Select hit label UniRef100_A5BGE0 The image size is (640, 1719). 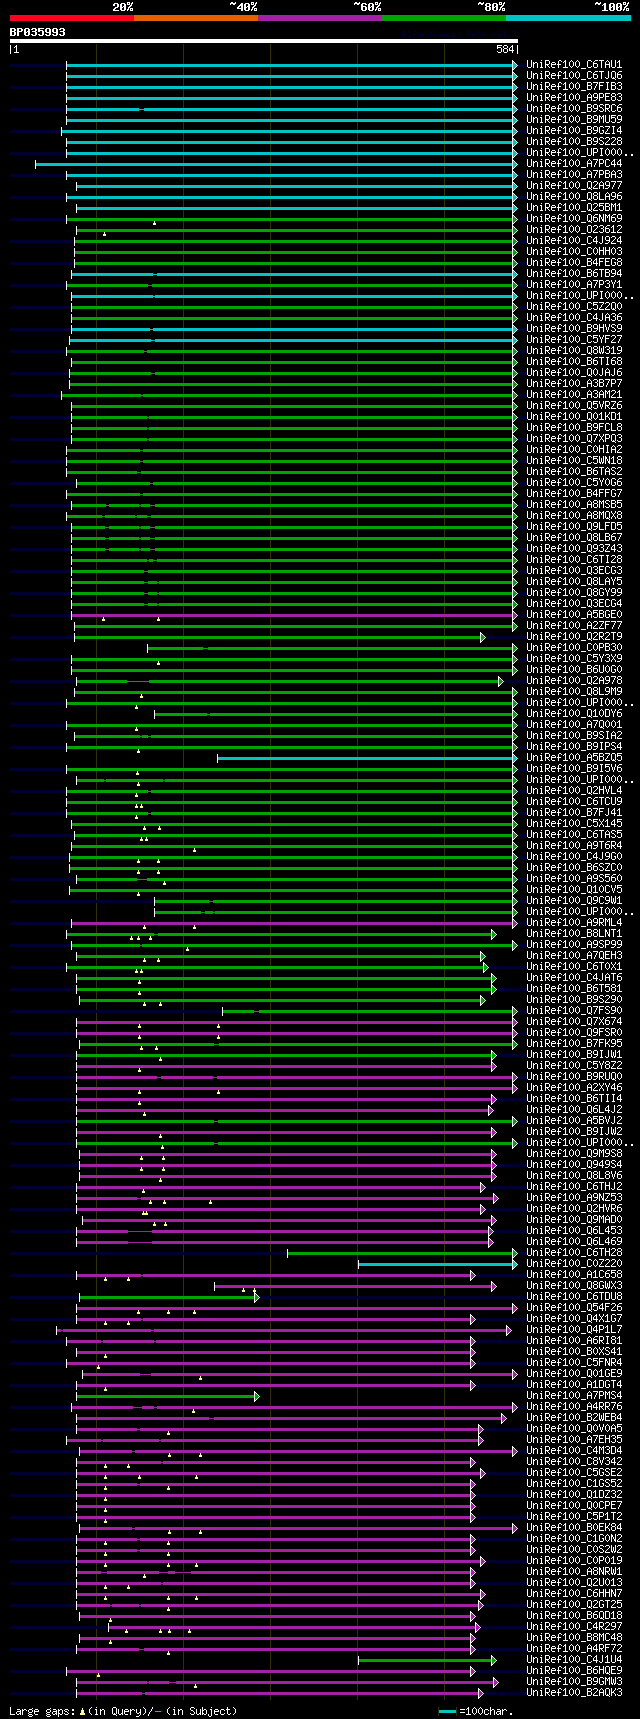[574, 615]
